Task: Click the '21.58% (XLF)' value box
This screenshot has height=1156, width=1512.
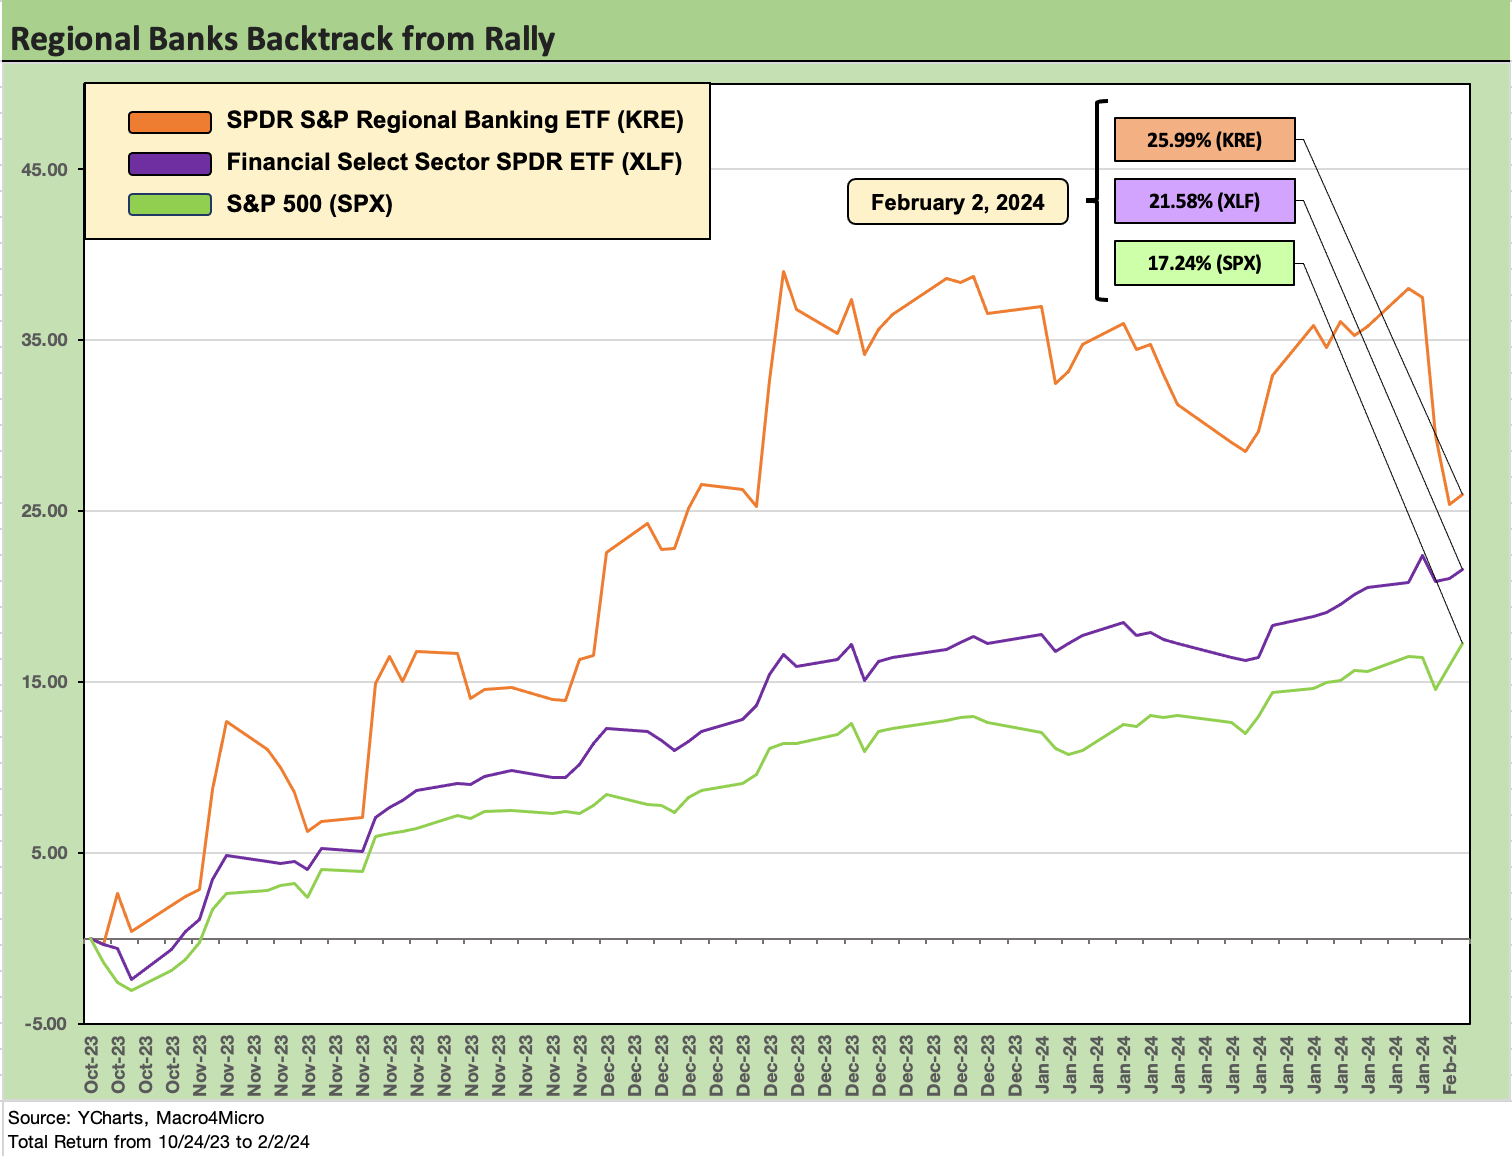Action: pos(1204,201)
